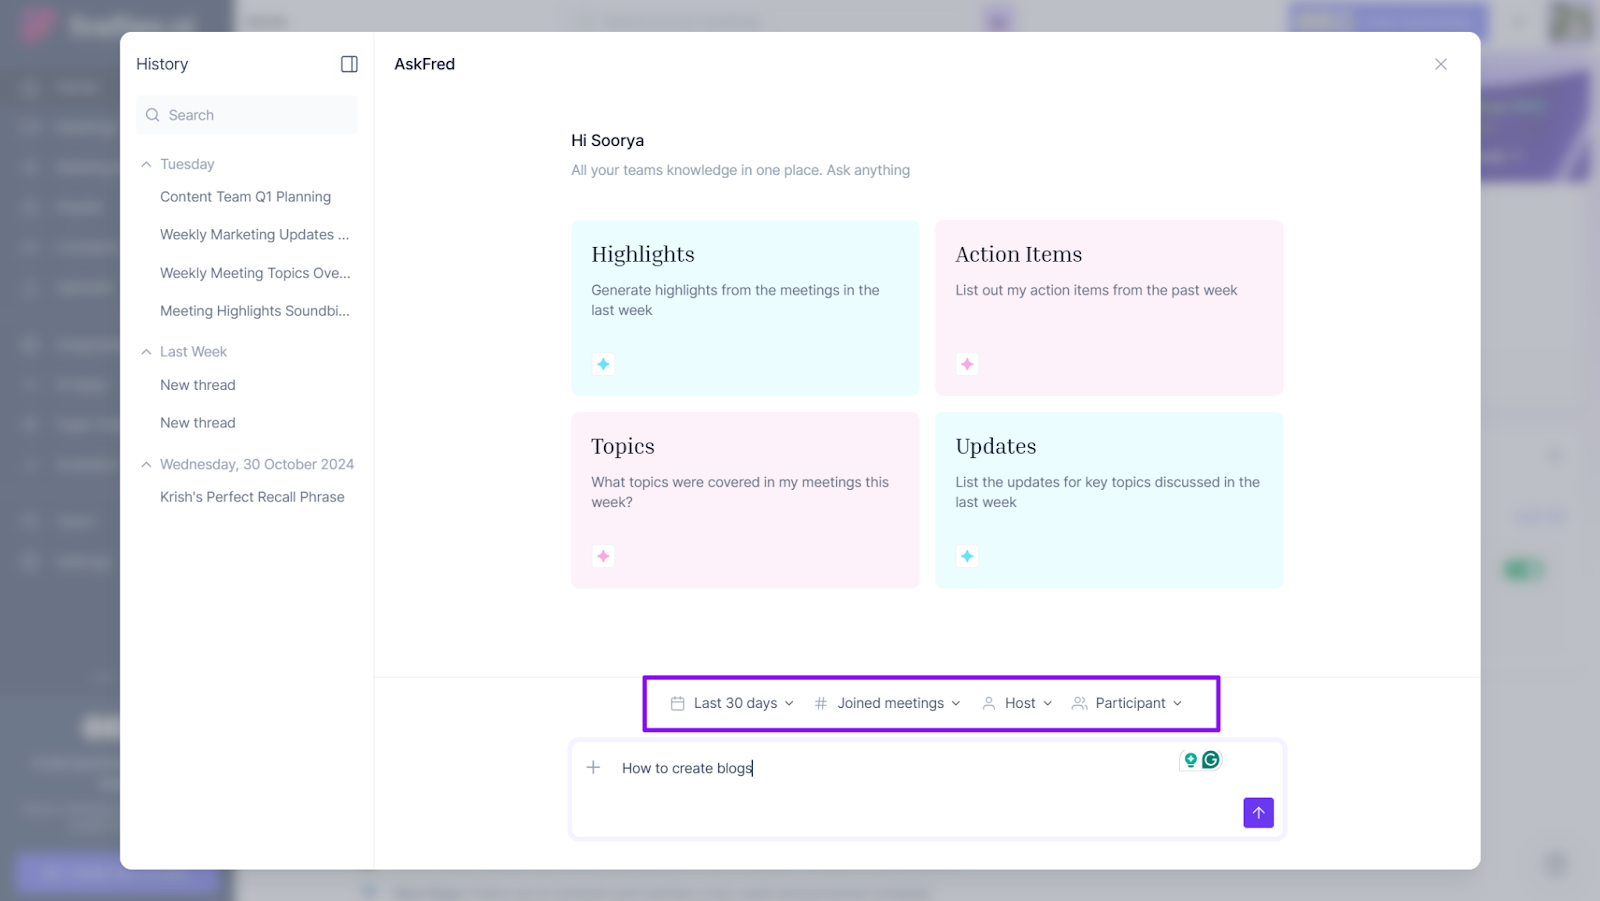Collapse the Wednesday, 30 October 2024 group
Viewport: 1600px width, 901px height.
[x=147, y=464]
